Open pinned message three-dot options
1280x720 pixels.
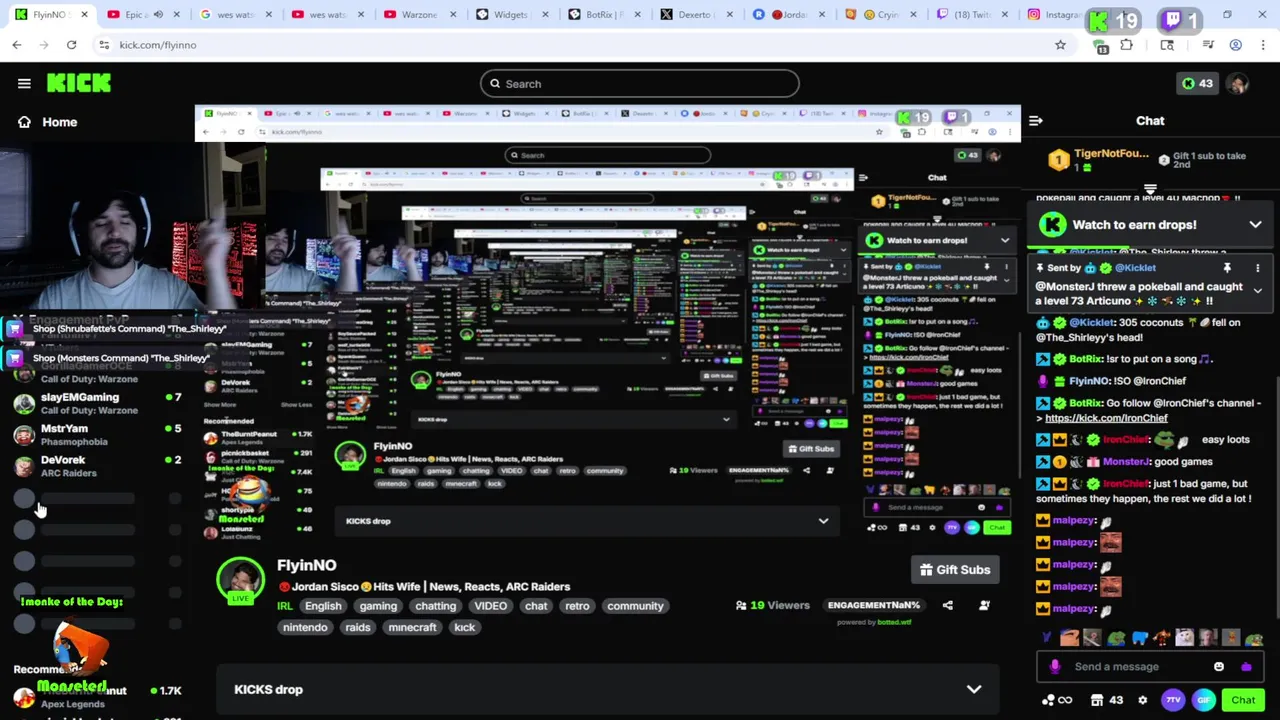[x=1257, y=268]
